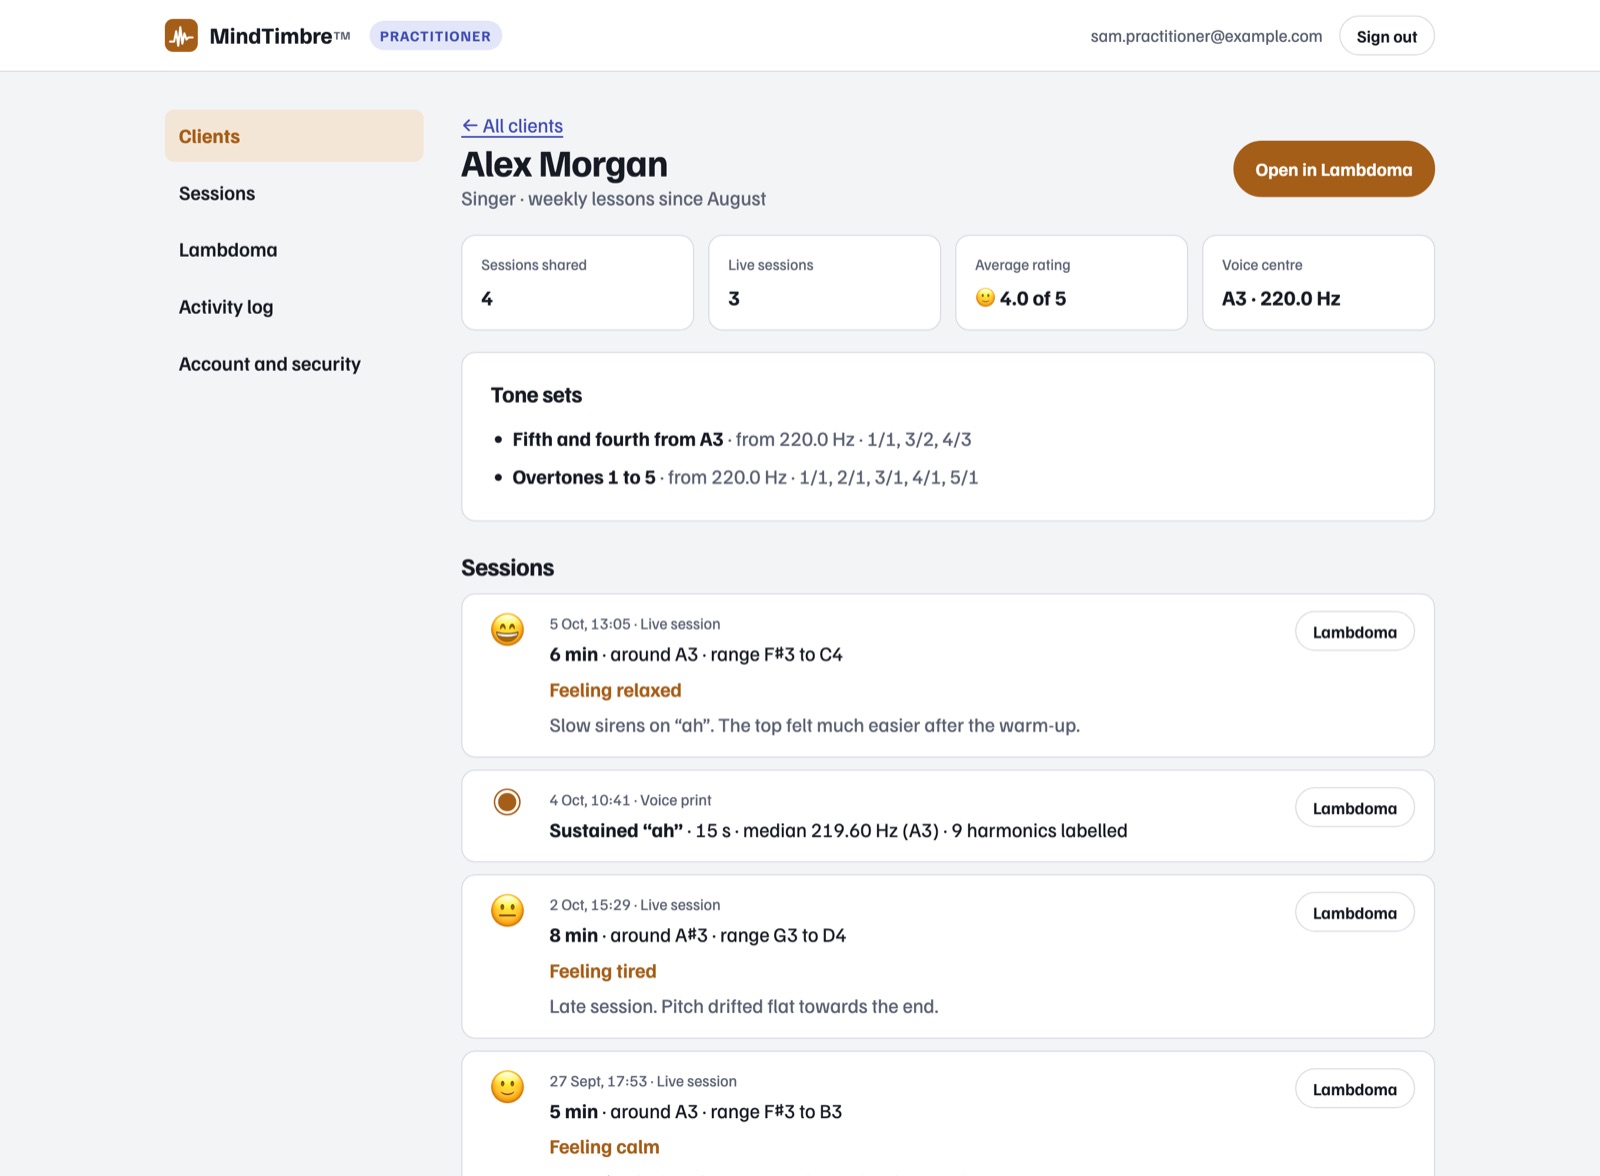Click the 'Feeling tired' label
This screenshot has width=1600, height=1176.
click(603, 971)
